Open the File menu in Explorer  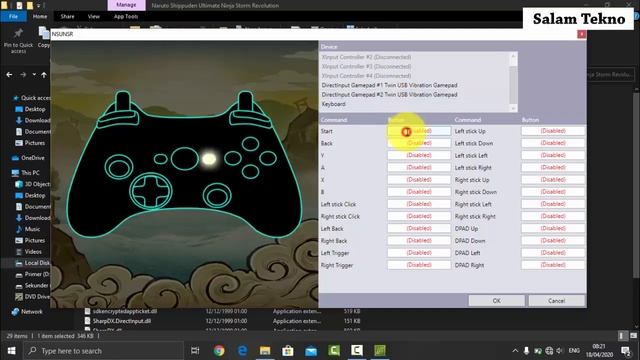pos(13,16)
